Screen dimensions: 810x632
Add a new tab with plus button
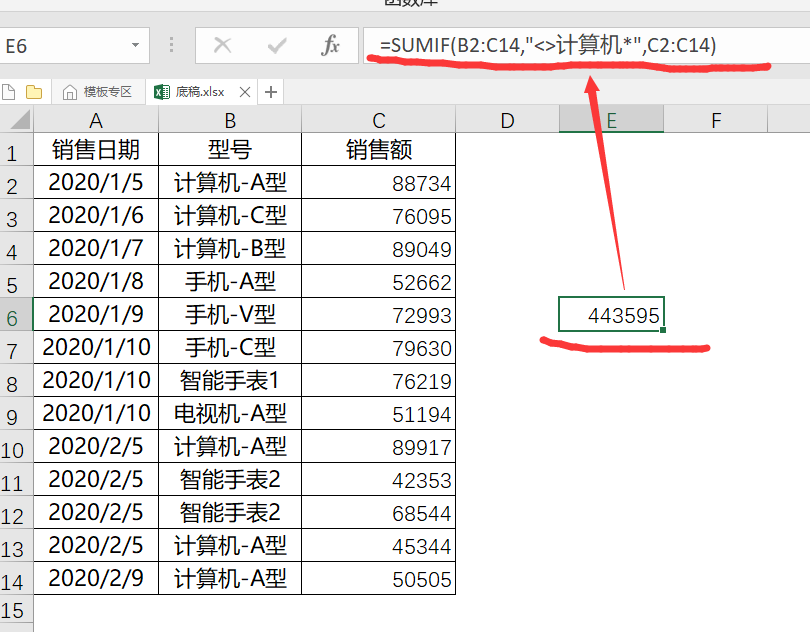(x=271, y=93)
